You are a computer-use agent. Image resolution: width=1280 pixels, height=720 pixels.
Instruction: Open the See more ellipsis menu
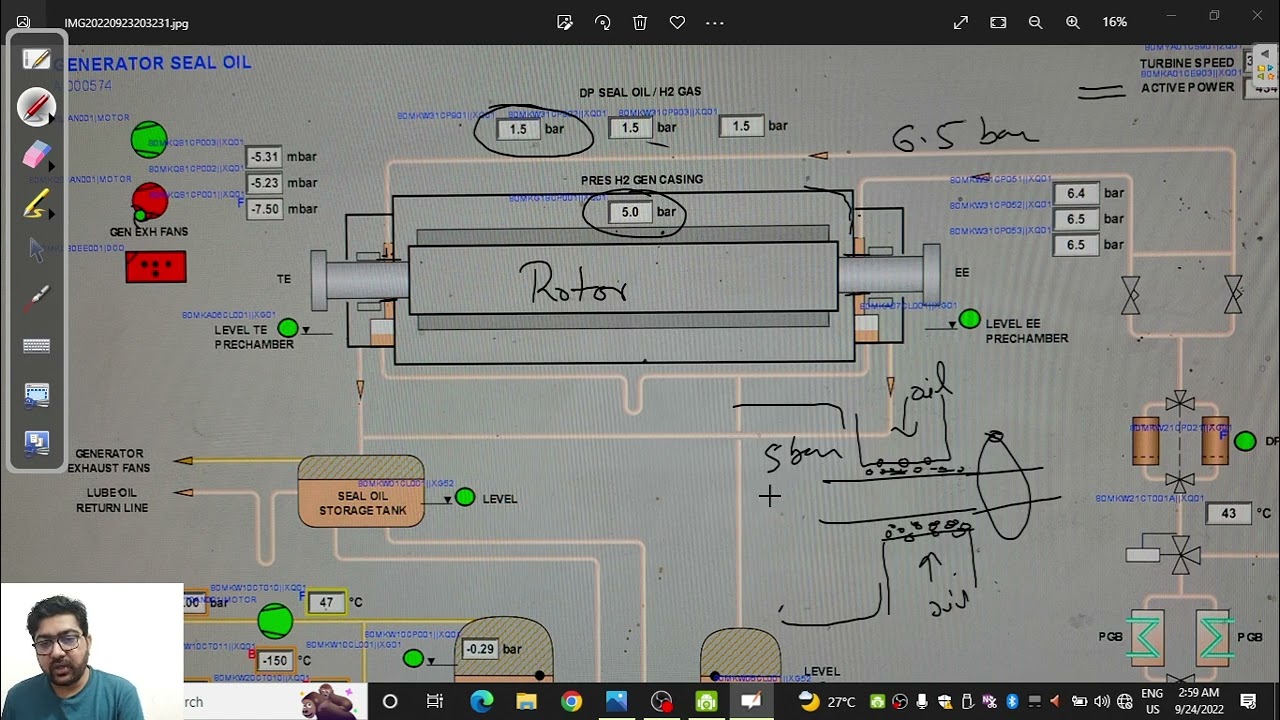point(714,22)
